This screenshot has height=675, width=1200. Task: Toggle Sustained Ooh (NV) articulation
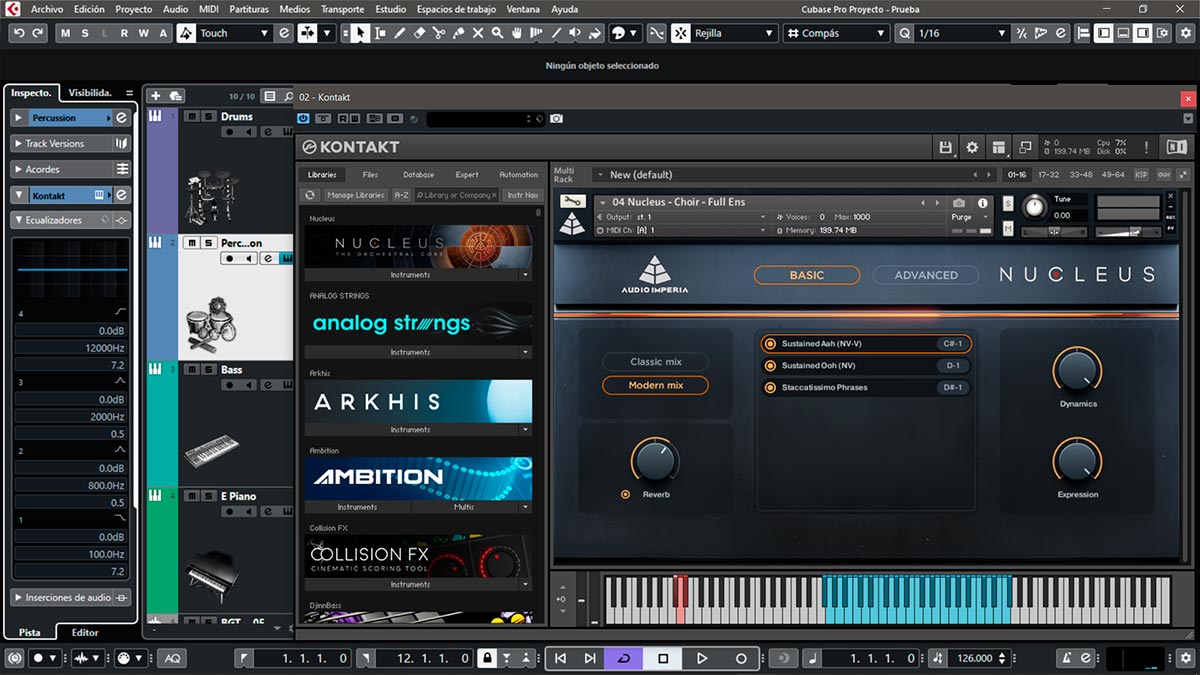(x=770, y=365)
